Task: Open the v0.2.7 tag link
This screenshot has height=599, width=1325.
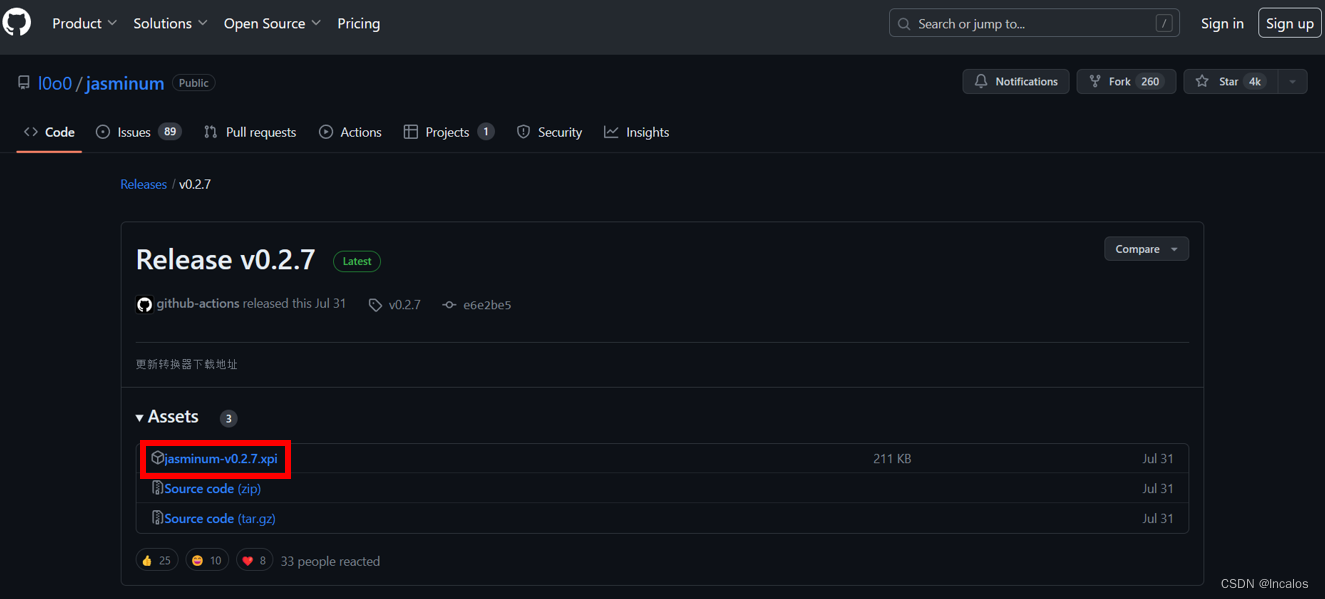Action: click(395, 304)
